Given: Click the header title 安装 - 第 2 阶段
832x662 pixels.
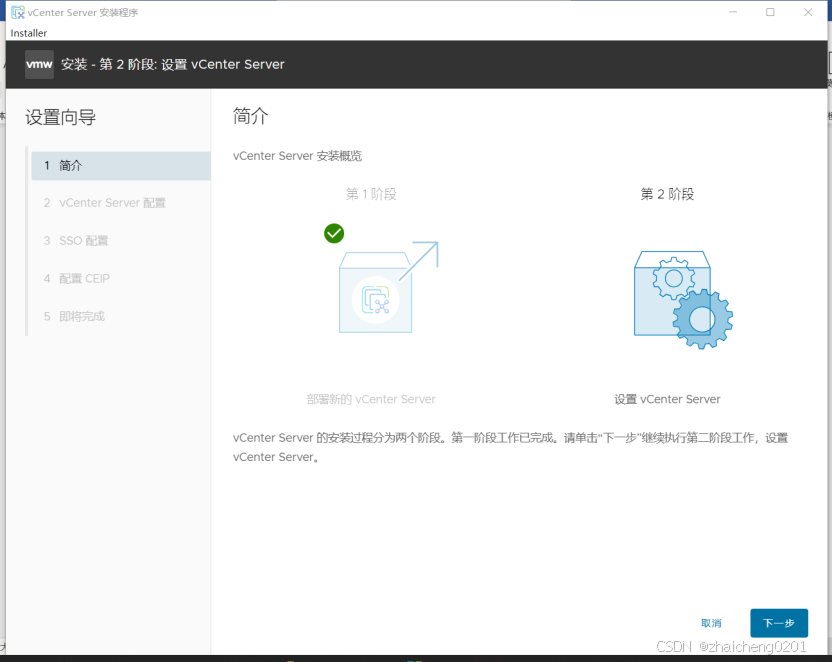Looking at the screenshot, I should tap(172, 65).
